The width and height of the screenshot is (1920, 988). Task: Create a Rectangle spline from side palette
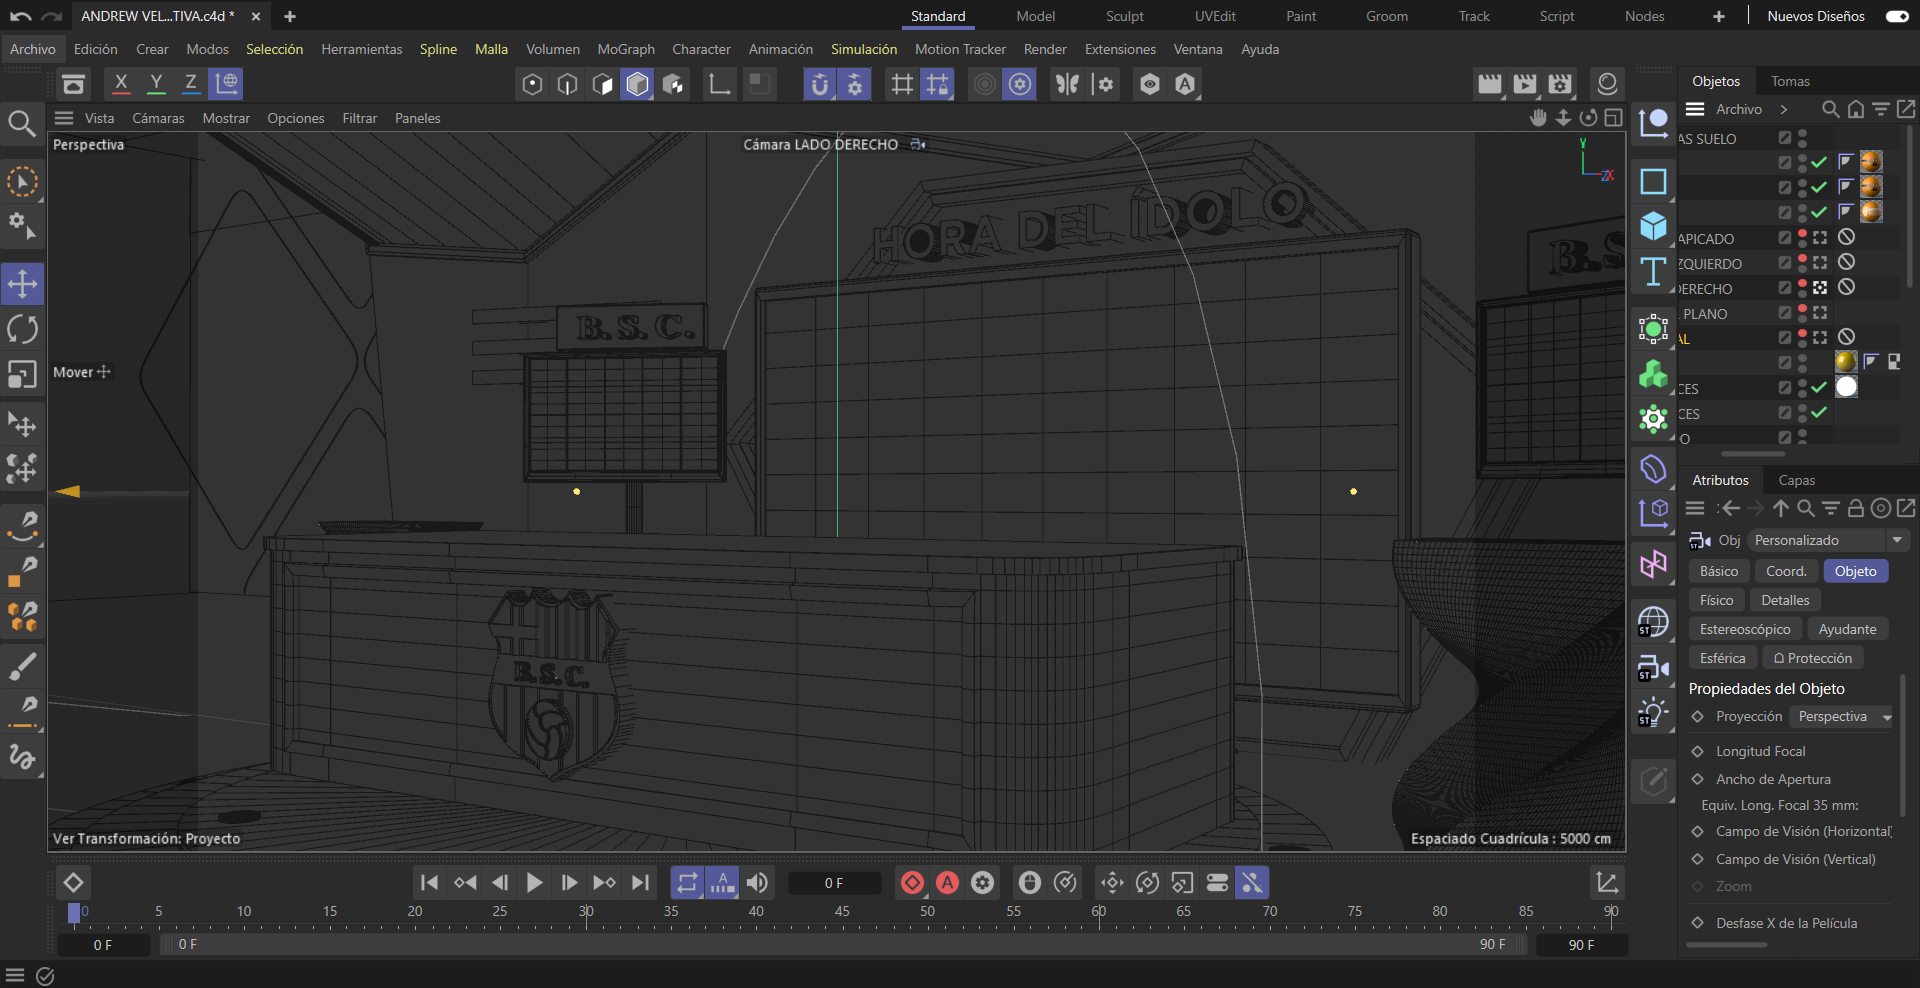point(1653,181)
